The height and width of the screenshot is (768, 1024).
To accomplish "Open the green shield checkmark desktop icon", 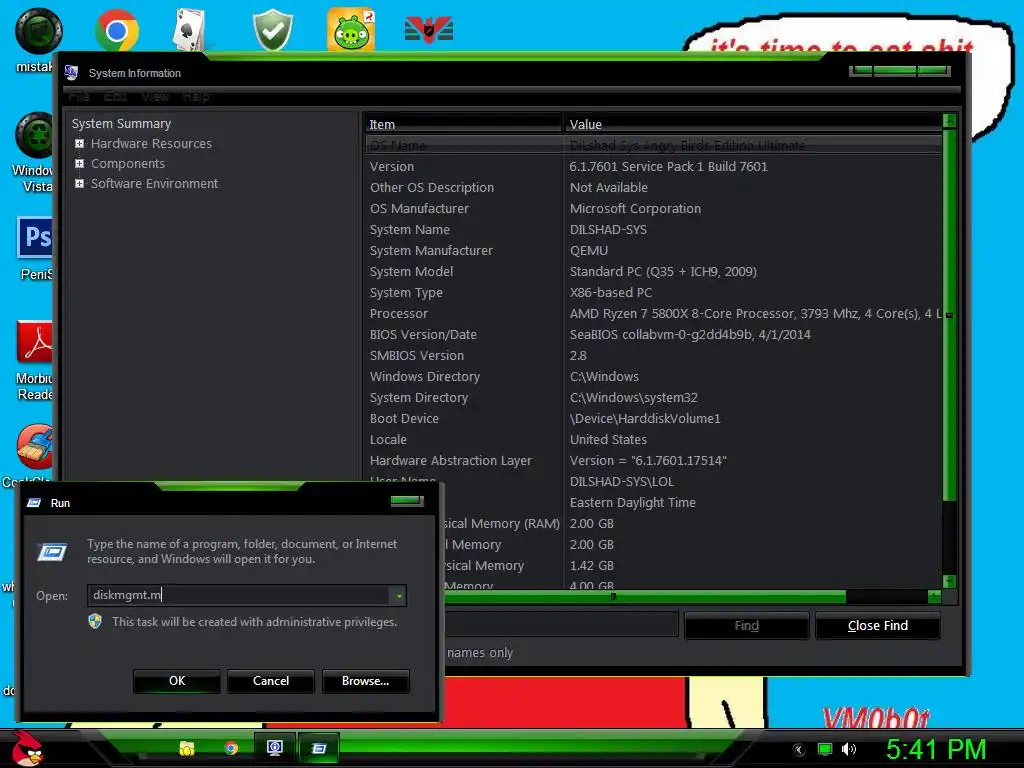I will [x=272, y=29].
